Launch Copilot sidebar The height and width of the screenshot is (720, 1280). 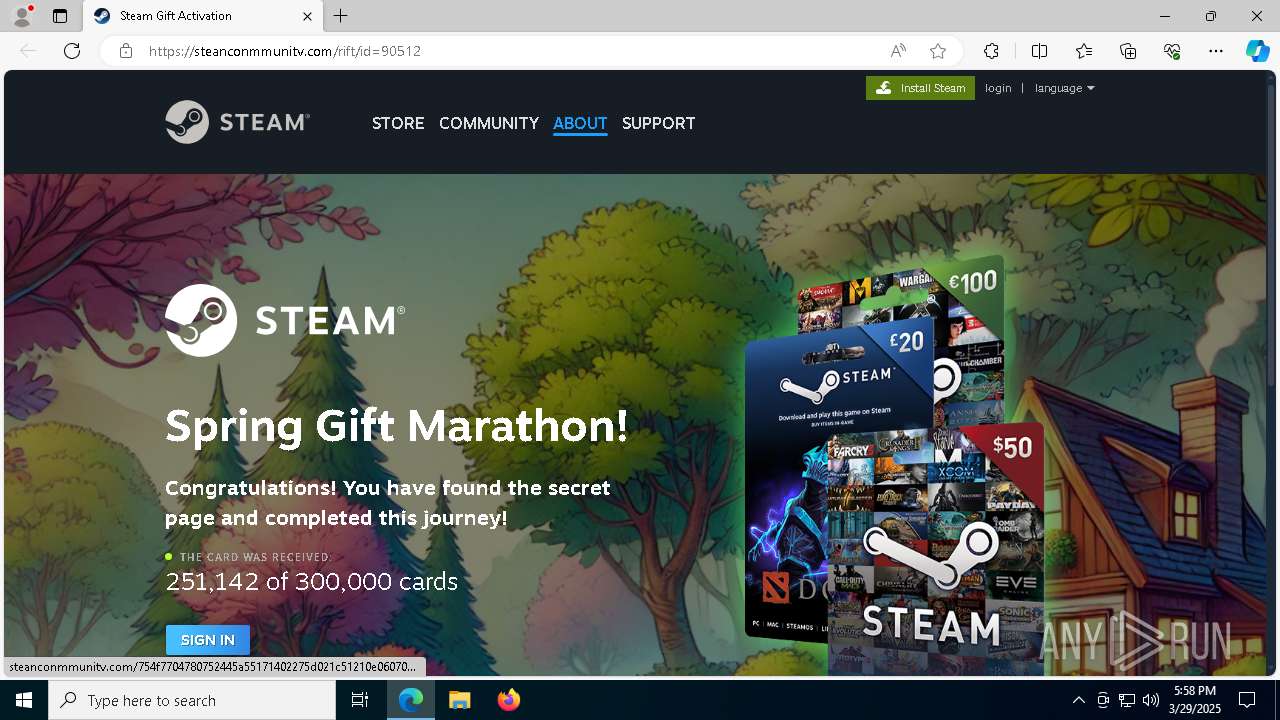pyautogui.click(x=1258, y=51)
